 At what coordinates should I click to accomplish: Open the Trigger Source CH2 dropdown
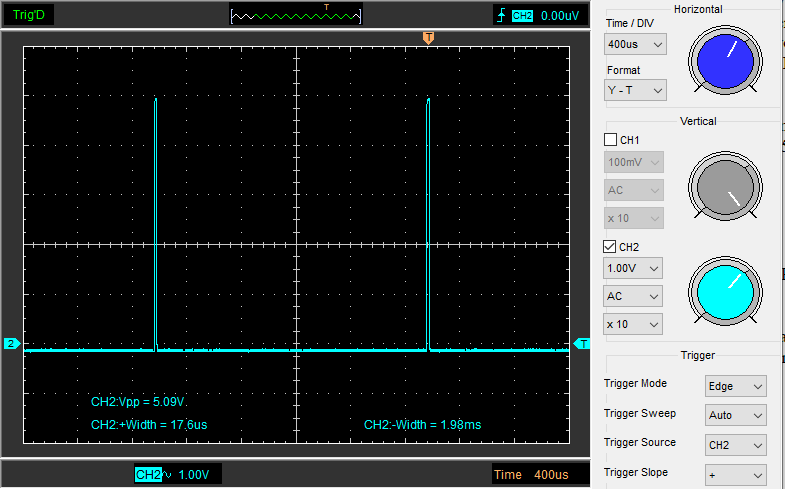[x=735, y=445]
